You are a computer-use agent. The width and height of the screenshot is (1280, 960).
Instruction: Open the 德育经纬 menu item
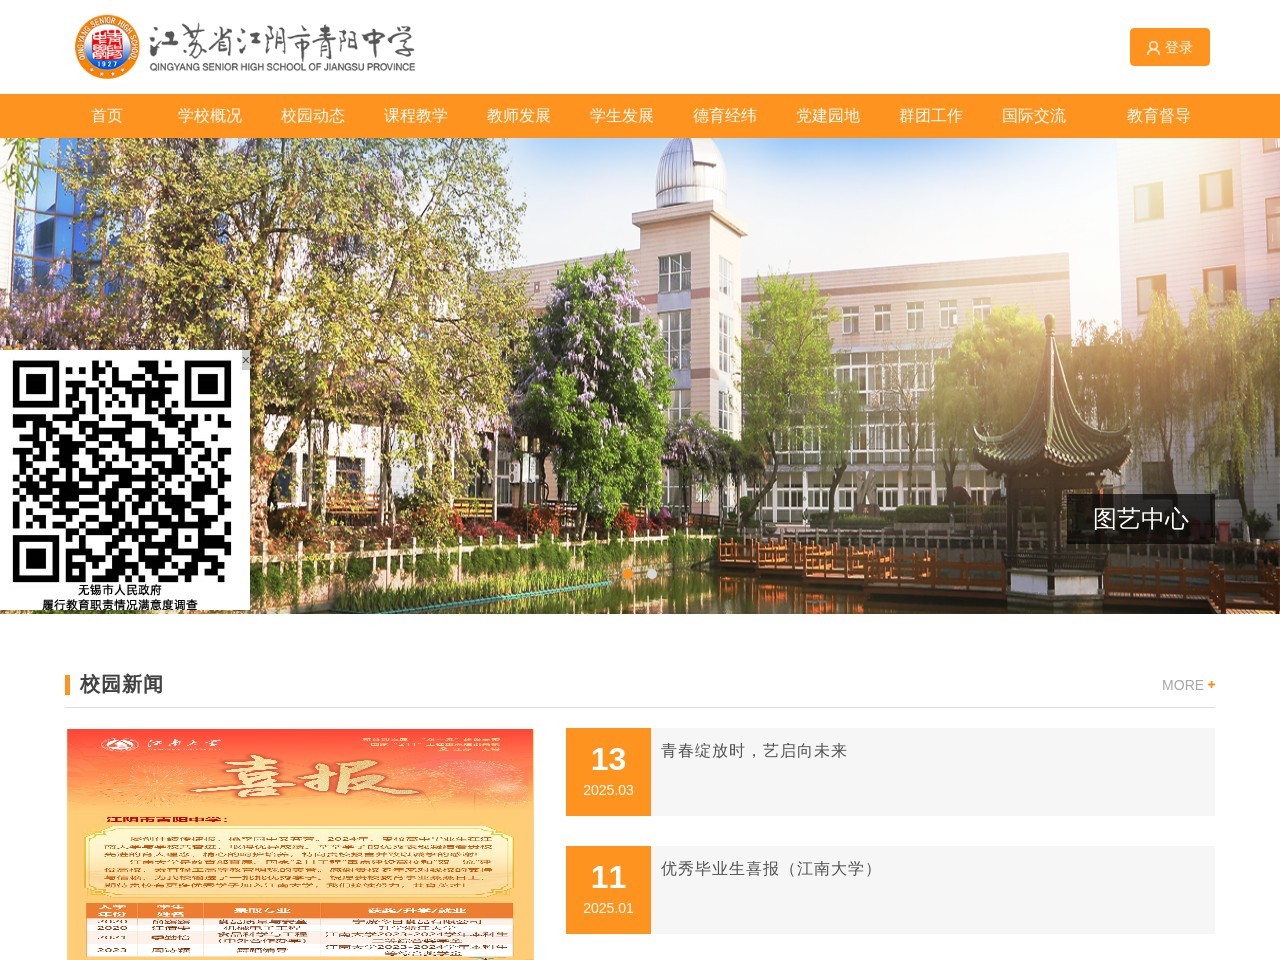click(x=725, y=116)
